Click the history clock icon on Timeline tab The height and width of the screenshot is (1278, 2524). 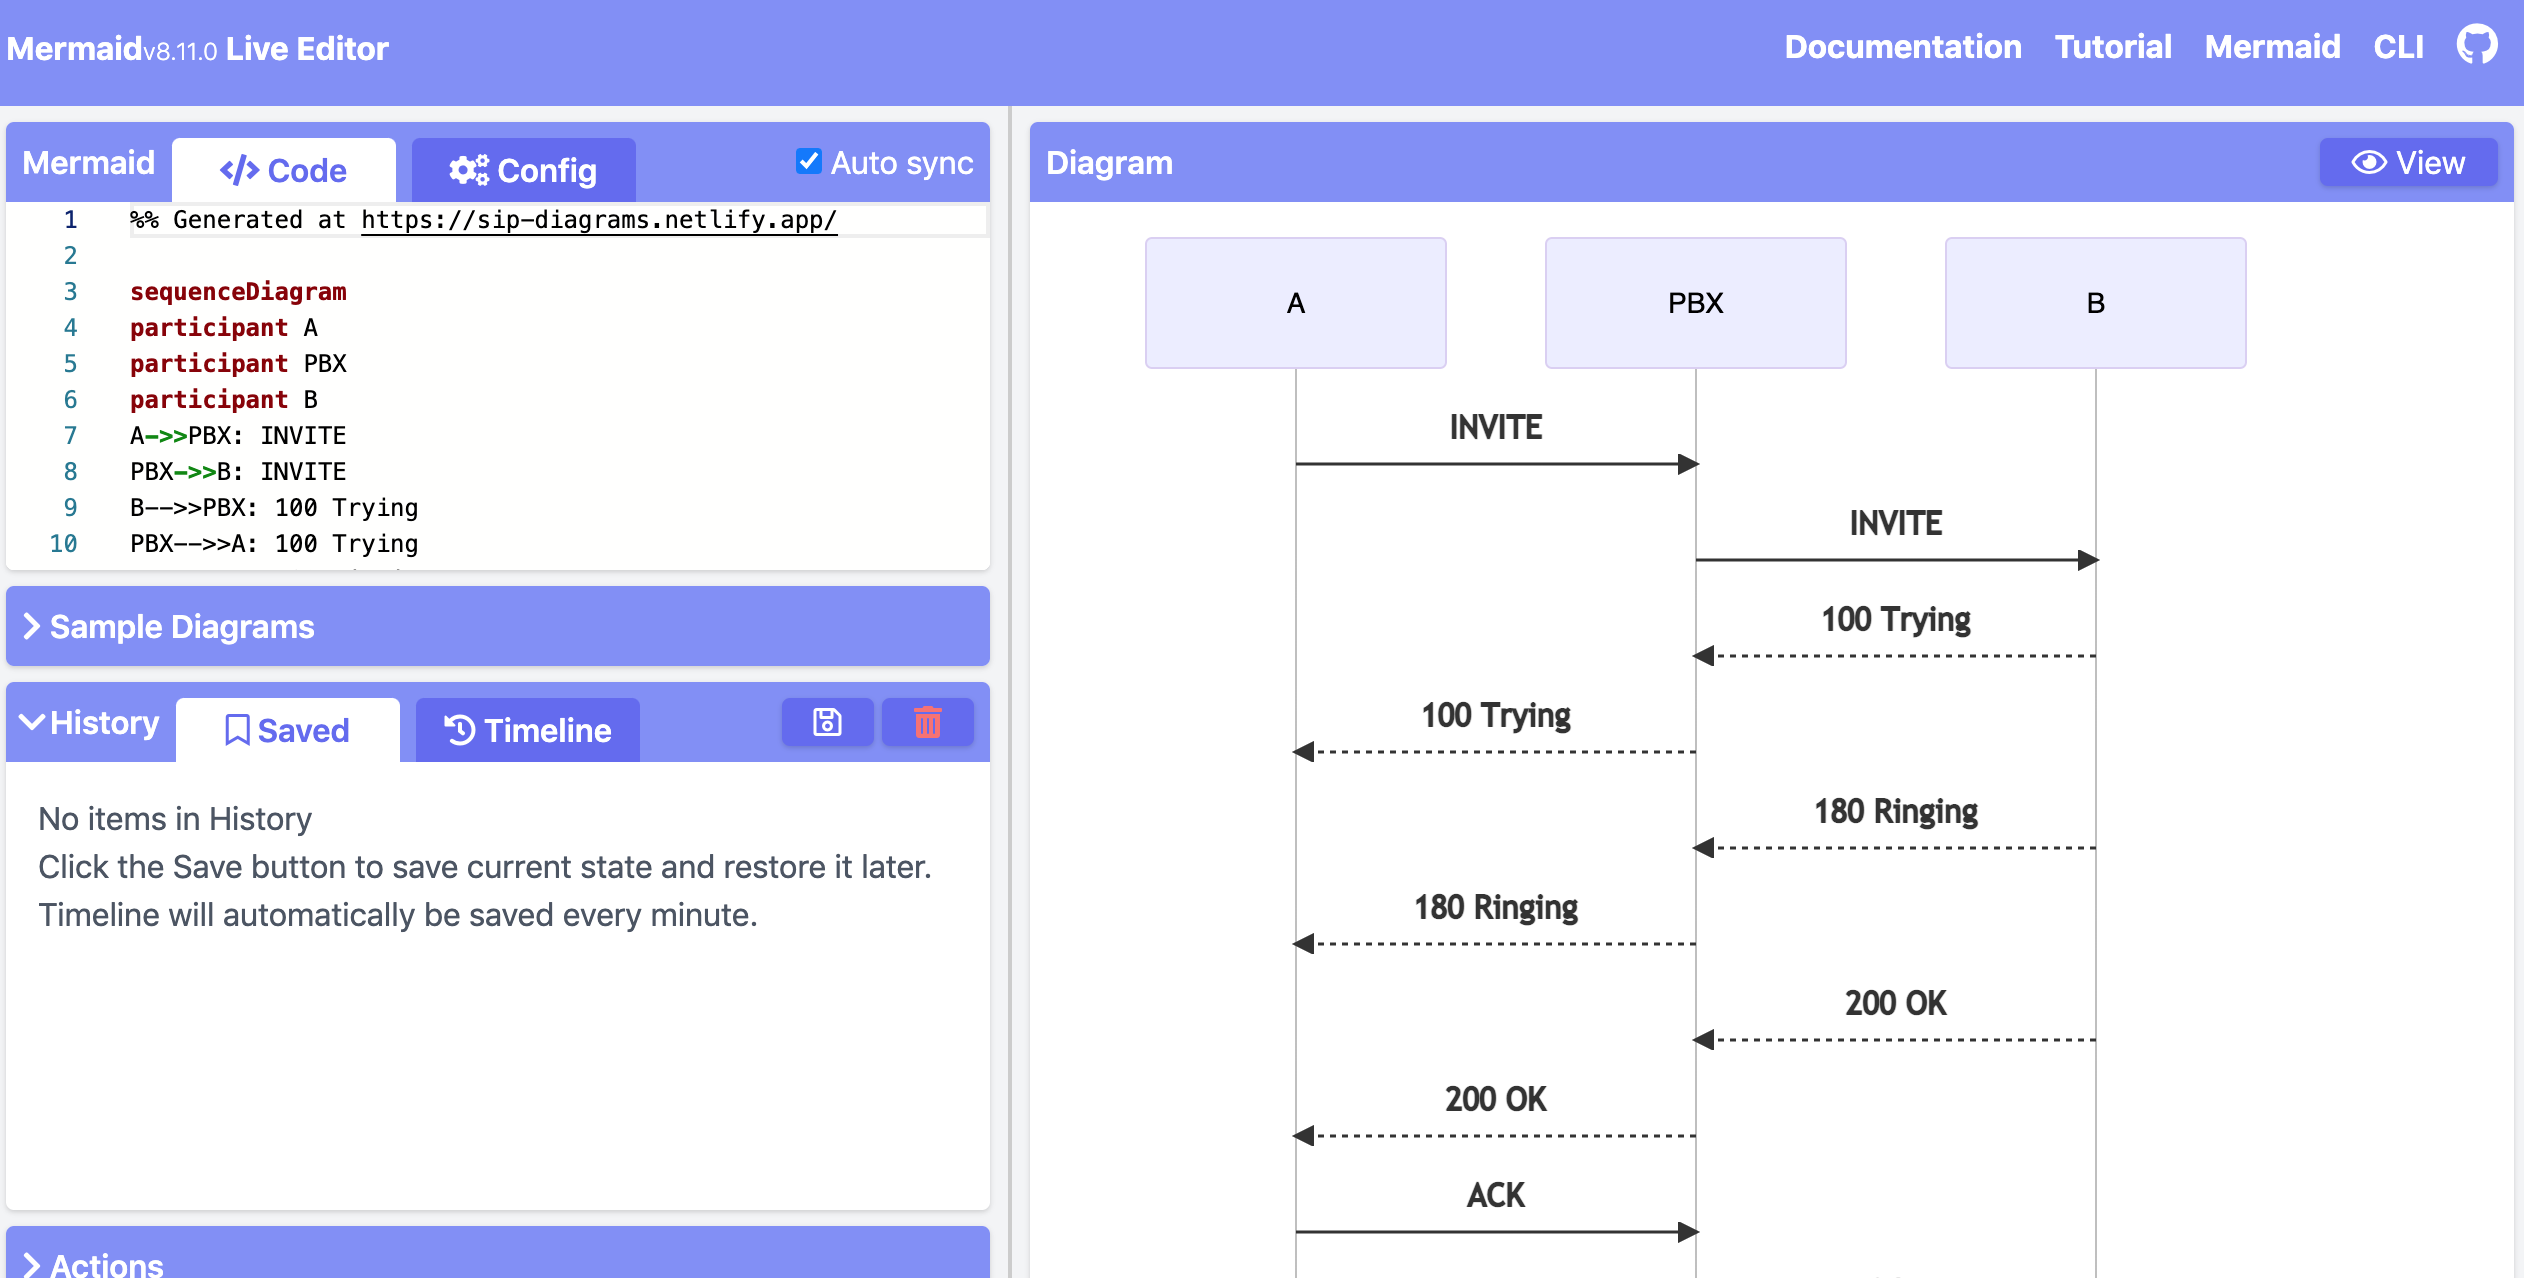(457, 729)
